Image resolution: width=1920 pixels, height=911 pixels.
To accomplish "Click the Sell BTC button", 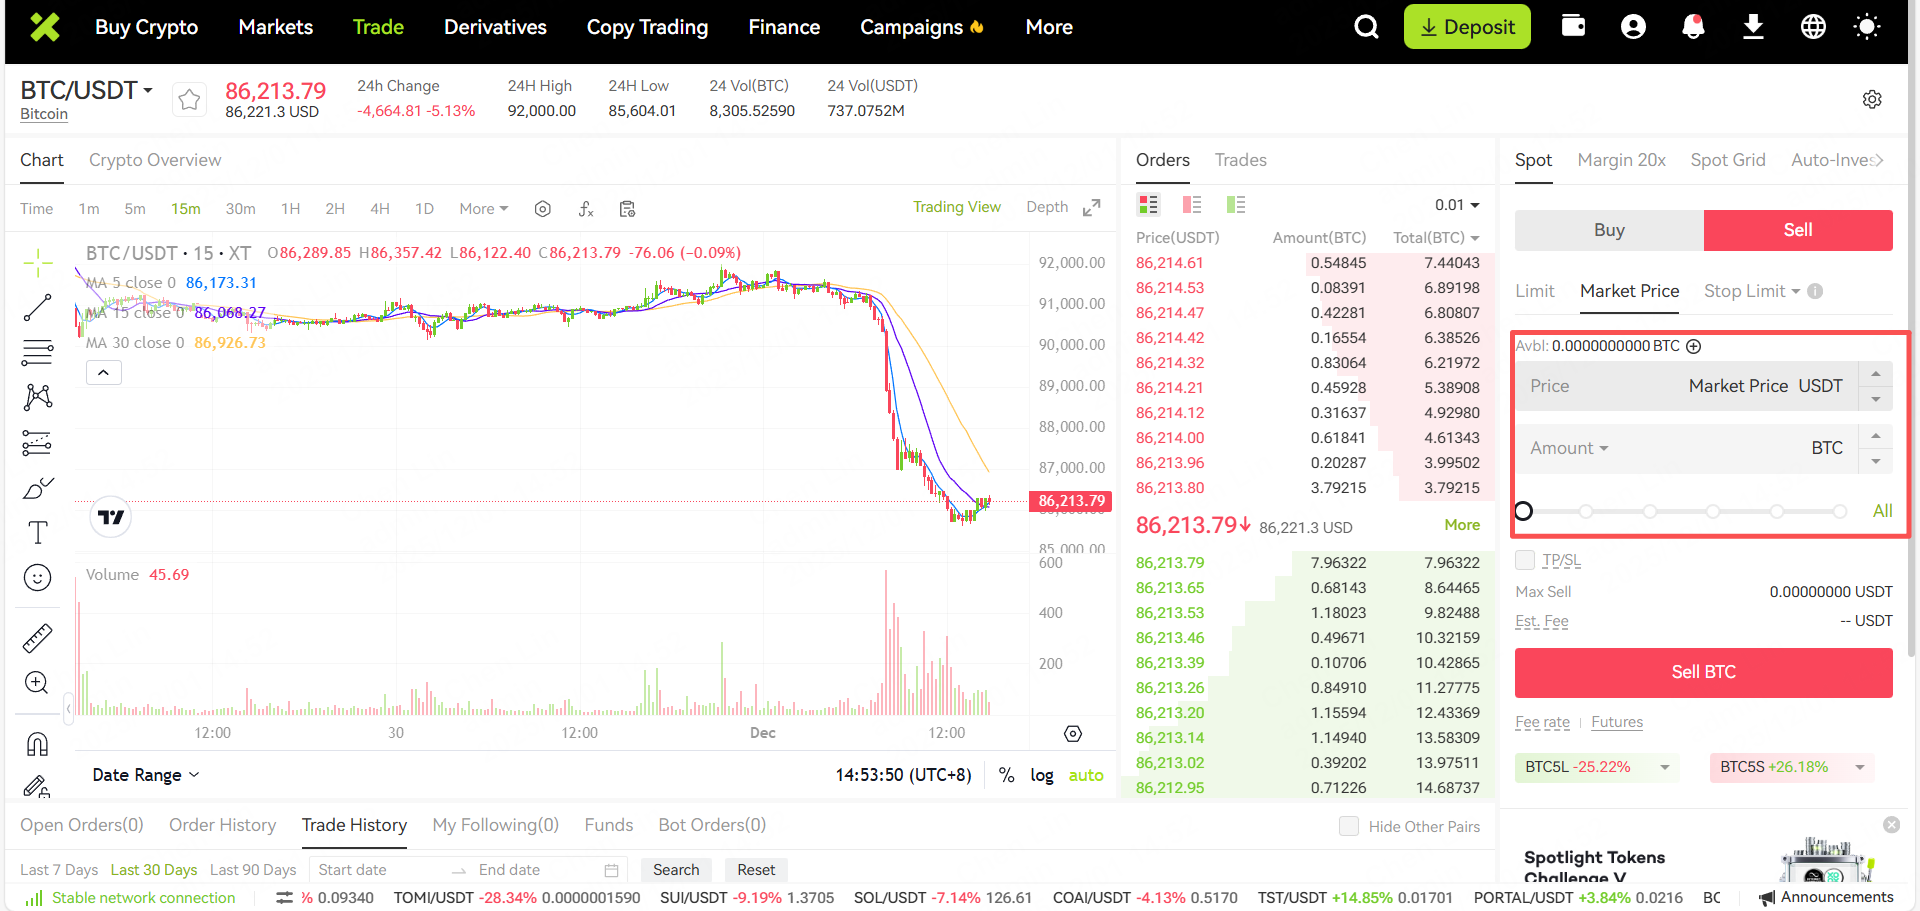I will pyautogui.click(x=1703, y=672).
